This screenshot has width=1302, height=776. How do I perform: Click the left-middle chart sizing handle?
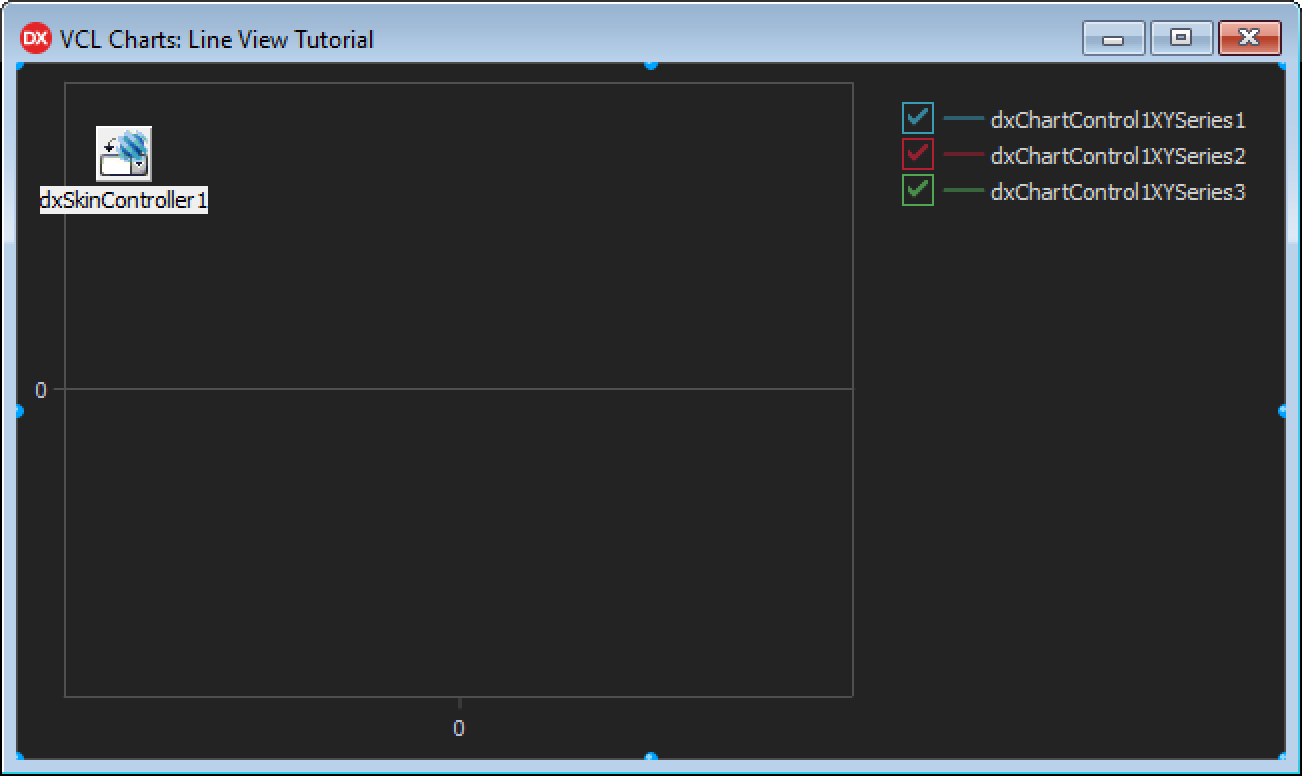19,411
